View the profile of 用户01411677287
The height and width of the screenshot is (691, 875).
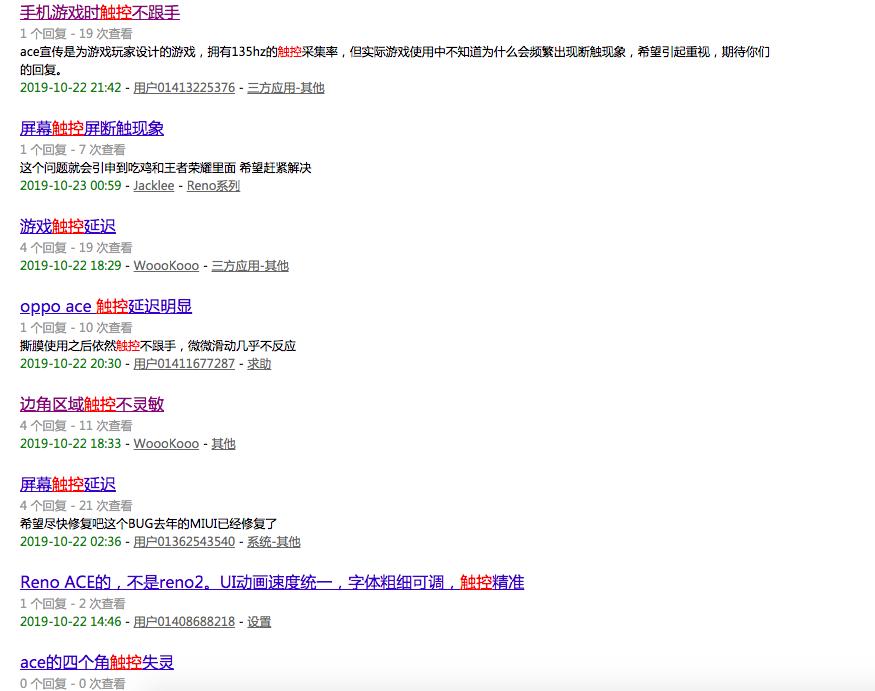tap(182, 363)
